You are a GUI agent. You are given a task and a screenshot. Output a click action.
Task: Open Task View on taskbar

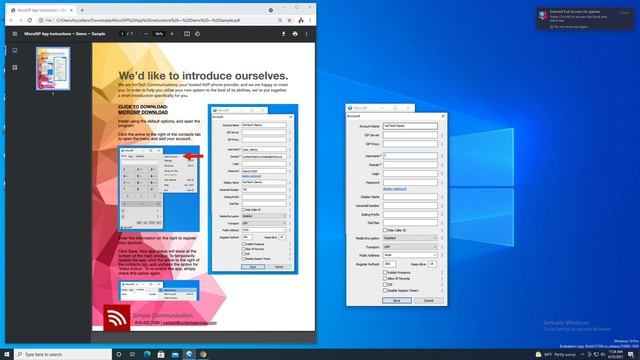click(132, 354)
